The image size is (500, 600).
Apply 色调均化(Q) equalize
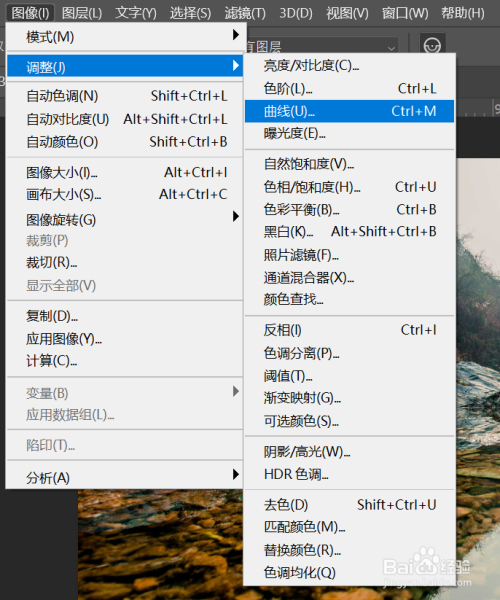pyautogui.click(x=349, y=572)
